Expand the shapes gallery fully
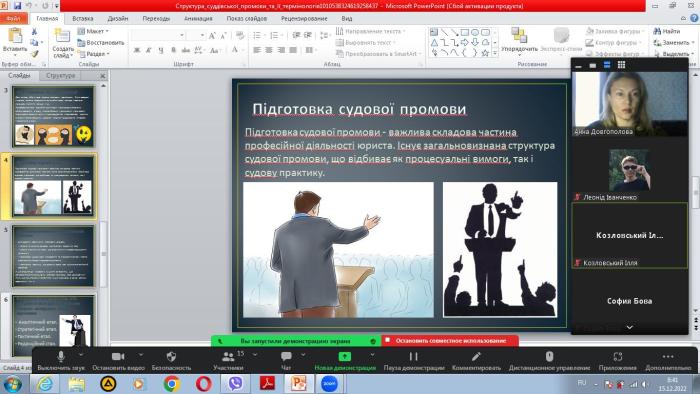The image size is (700, 394). [x=495, y=54]
